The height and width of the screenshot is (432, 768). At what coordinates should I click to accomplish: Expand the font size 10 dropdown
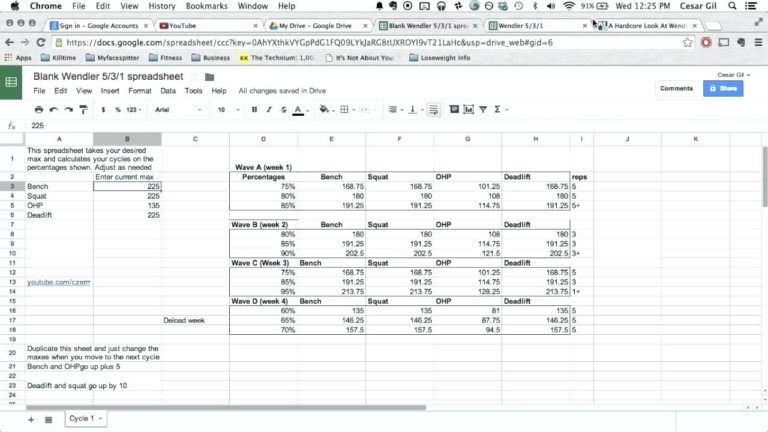228,110
